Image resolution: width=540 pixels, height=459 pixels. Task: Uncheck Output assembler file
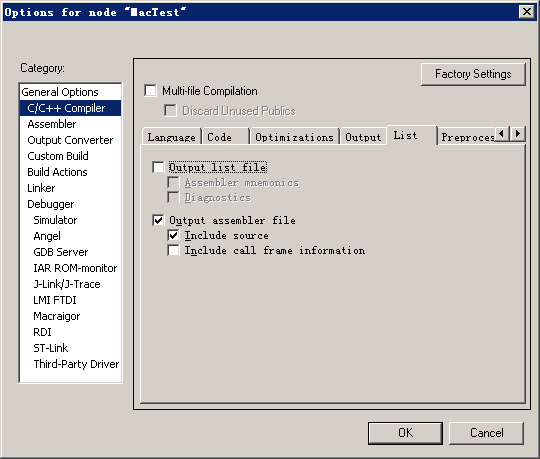click(x=158, y=220)
